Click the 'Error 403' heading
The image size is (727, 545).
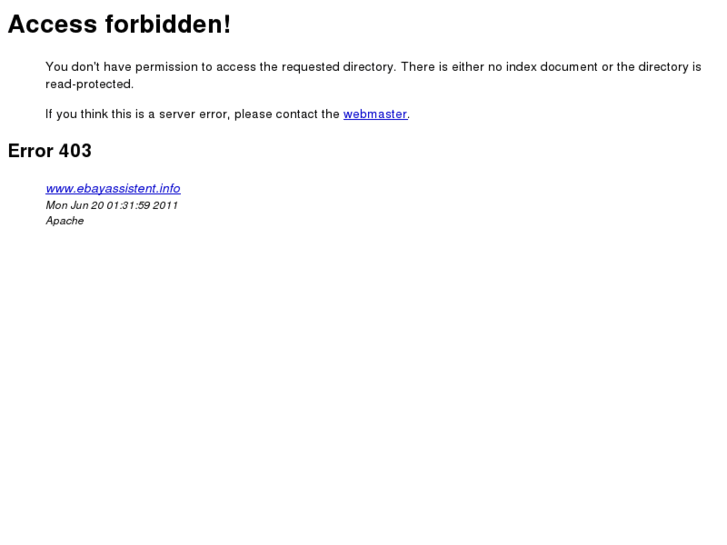pyautogui.click(x=50, y=151)
